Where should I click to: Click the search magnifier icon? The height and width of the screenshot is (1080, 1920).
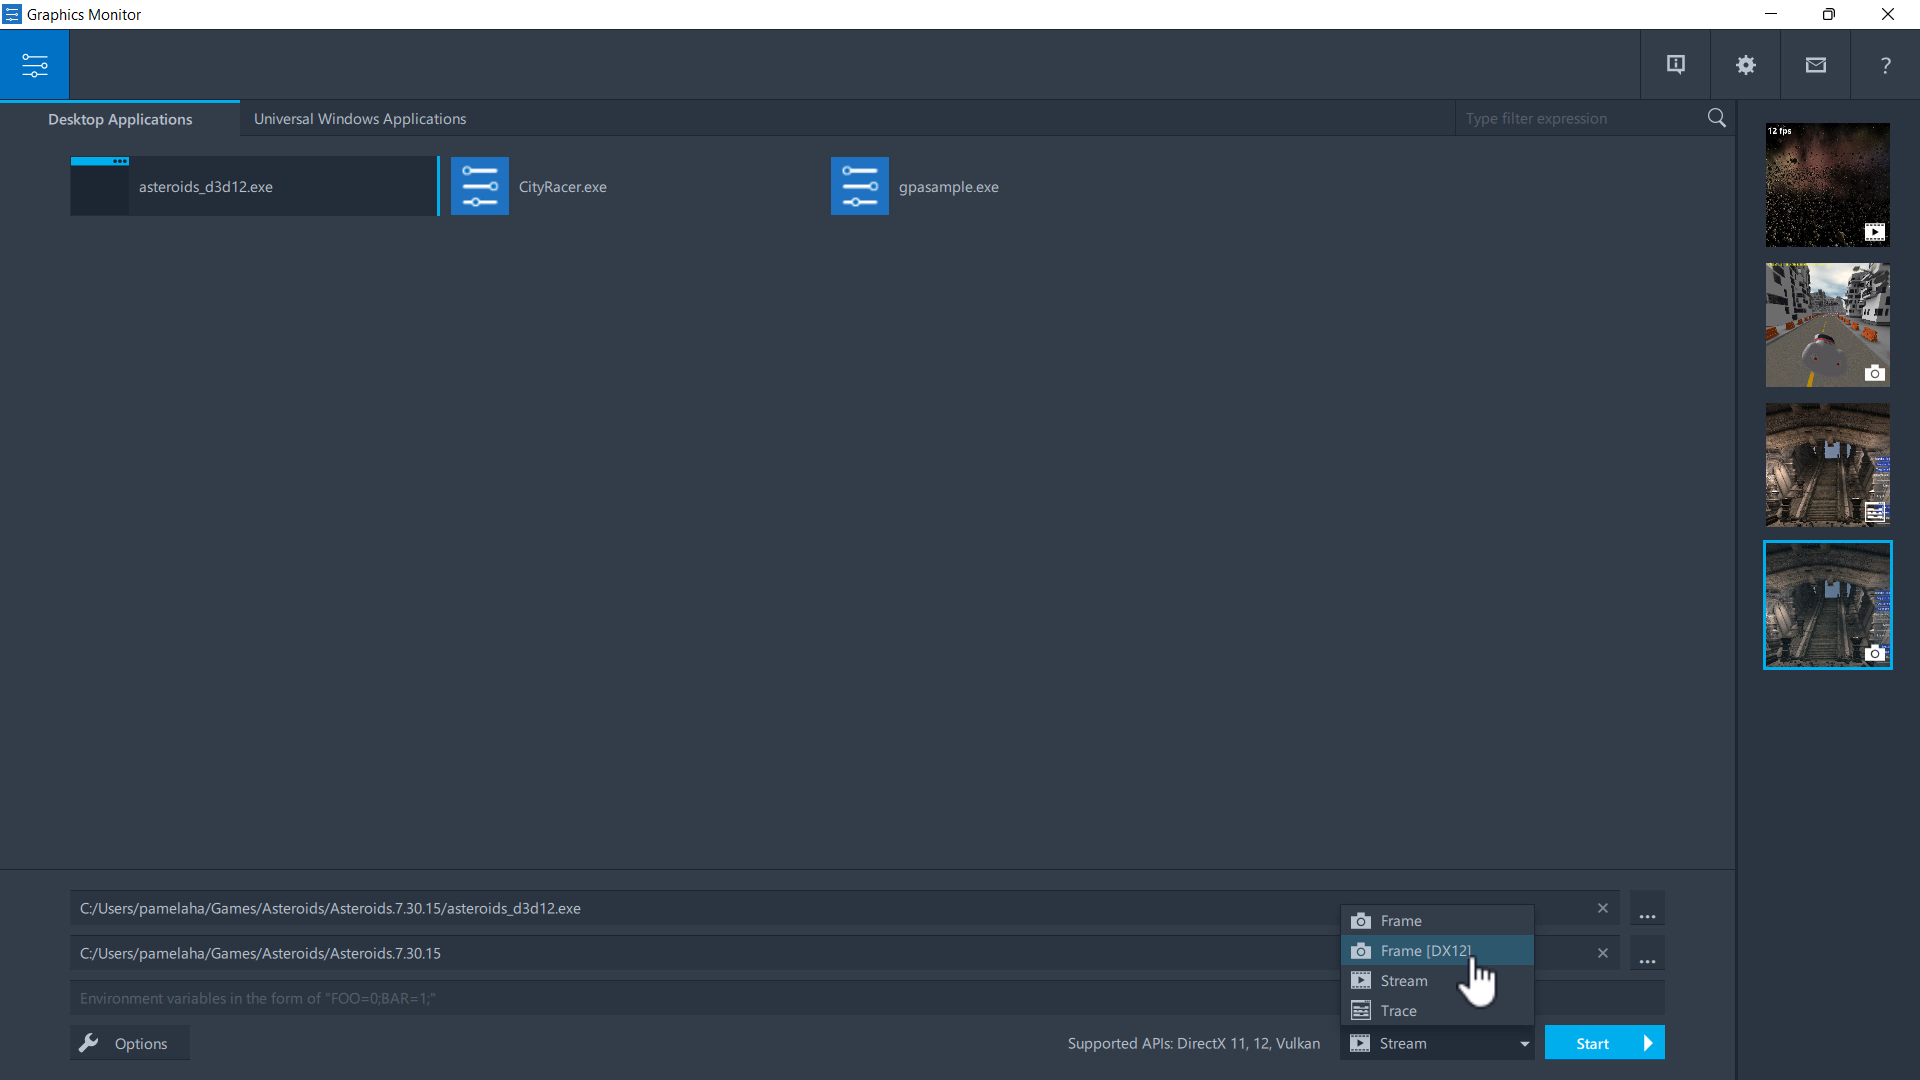tap(1716, 117)
